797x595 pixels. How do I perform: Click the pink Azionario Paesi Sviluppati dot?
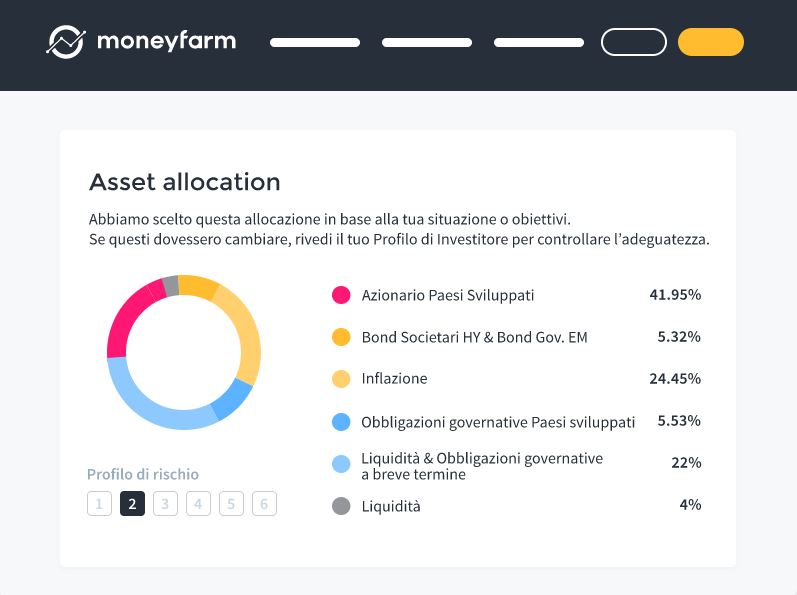[341, 295]
